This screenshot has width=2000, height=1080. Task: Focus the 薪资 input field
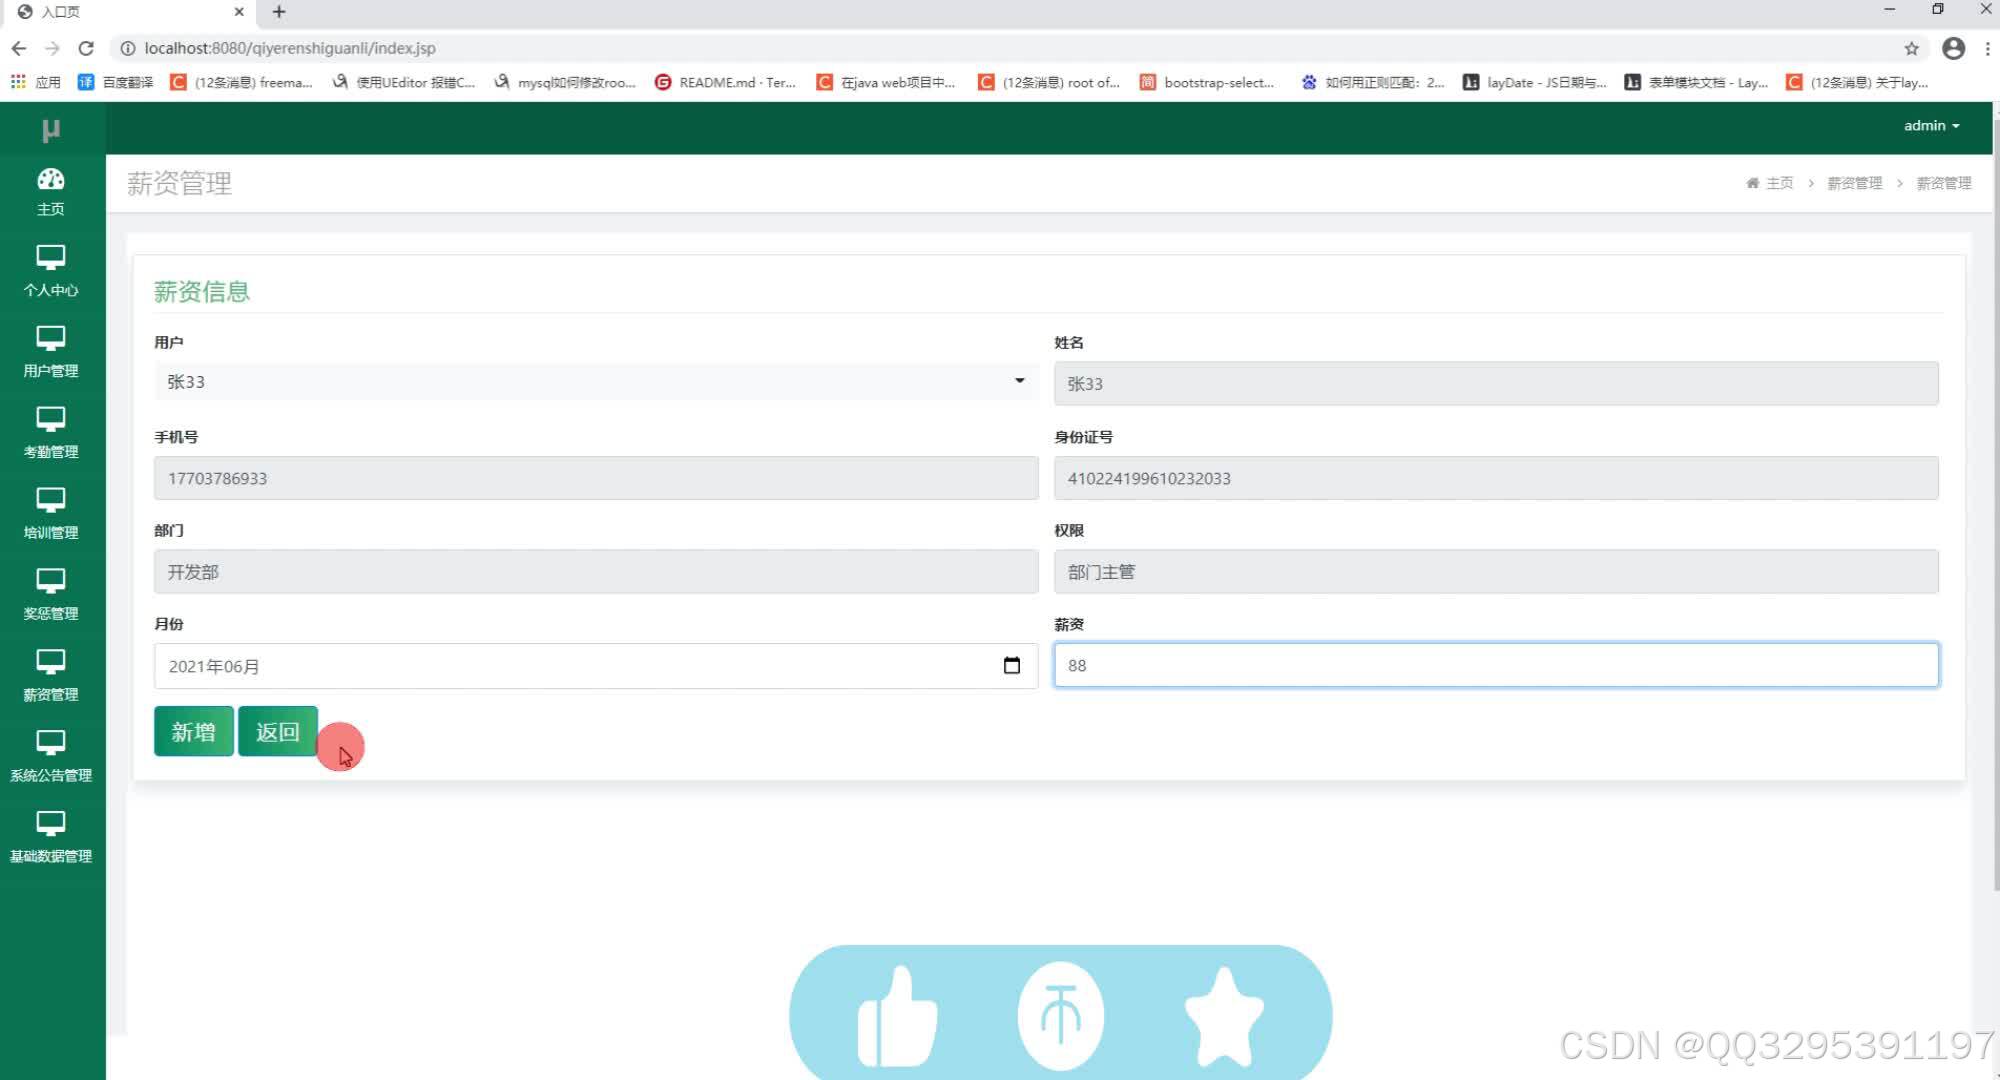(x=1496, y=665)
